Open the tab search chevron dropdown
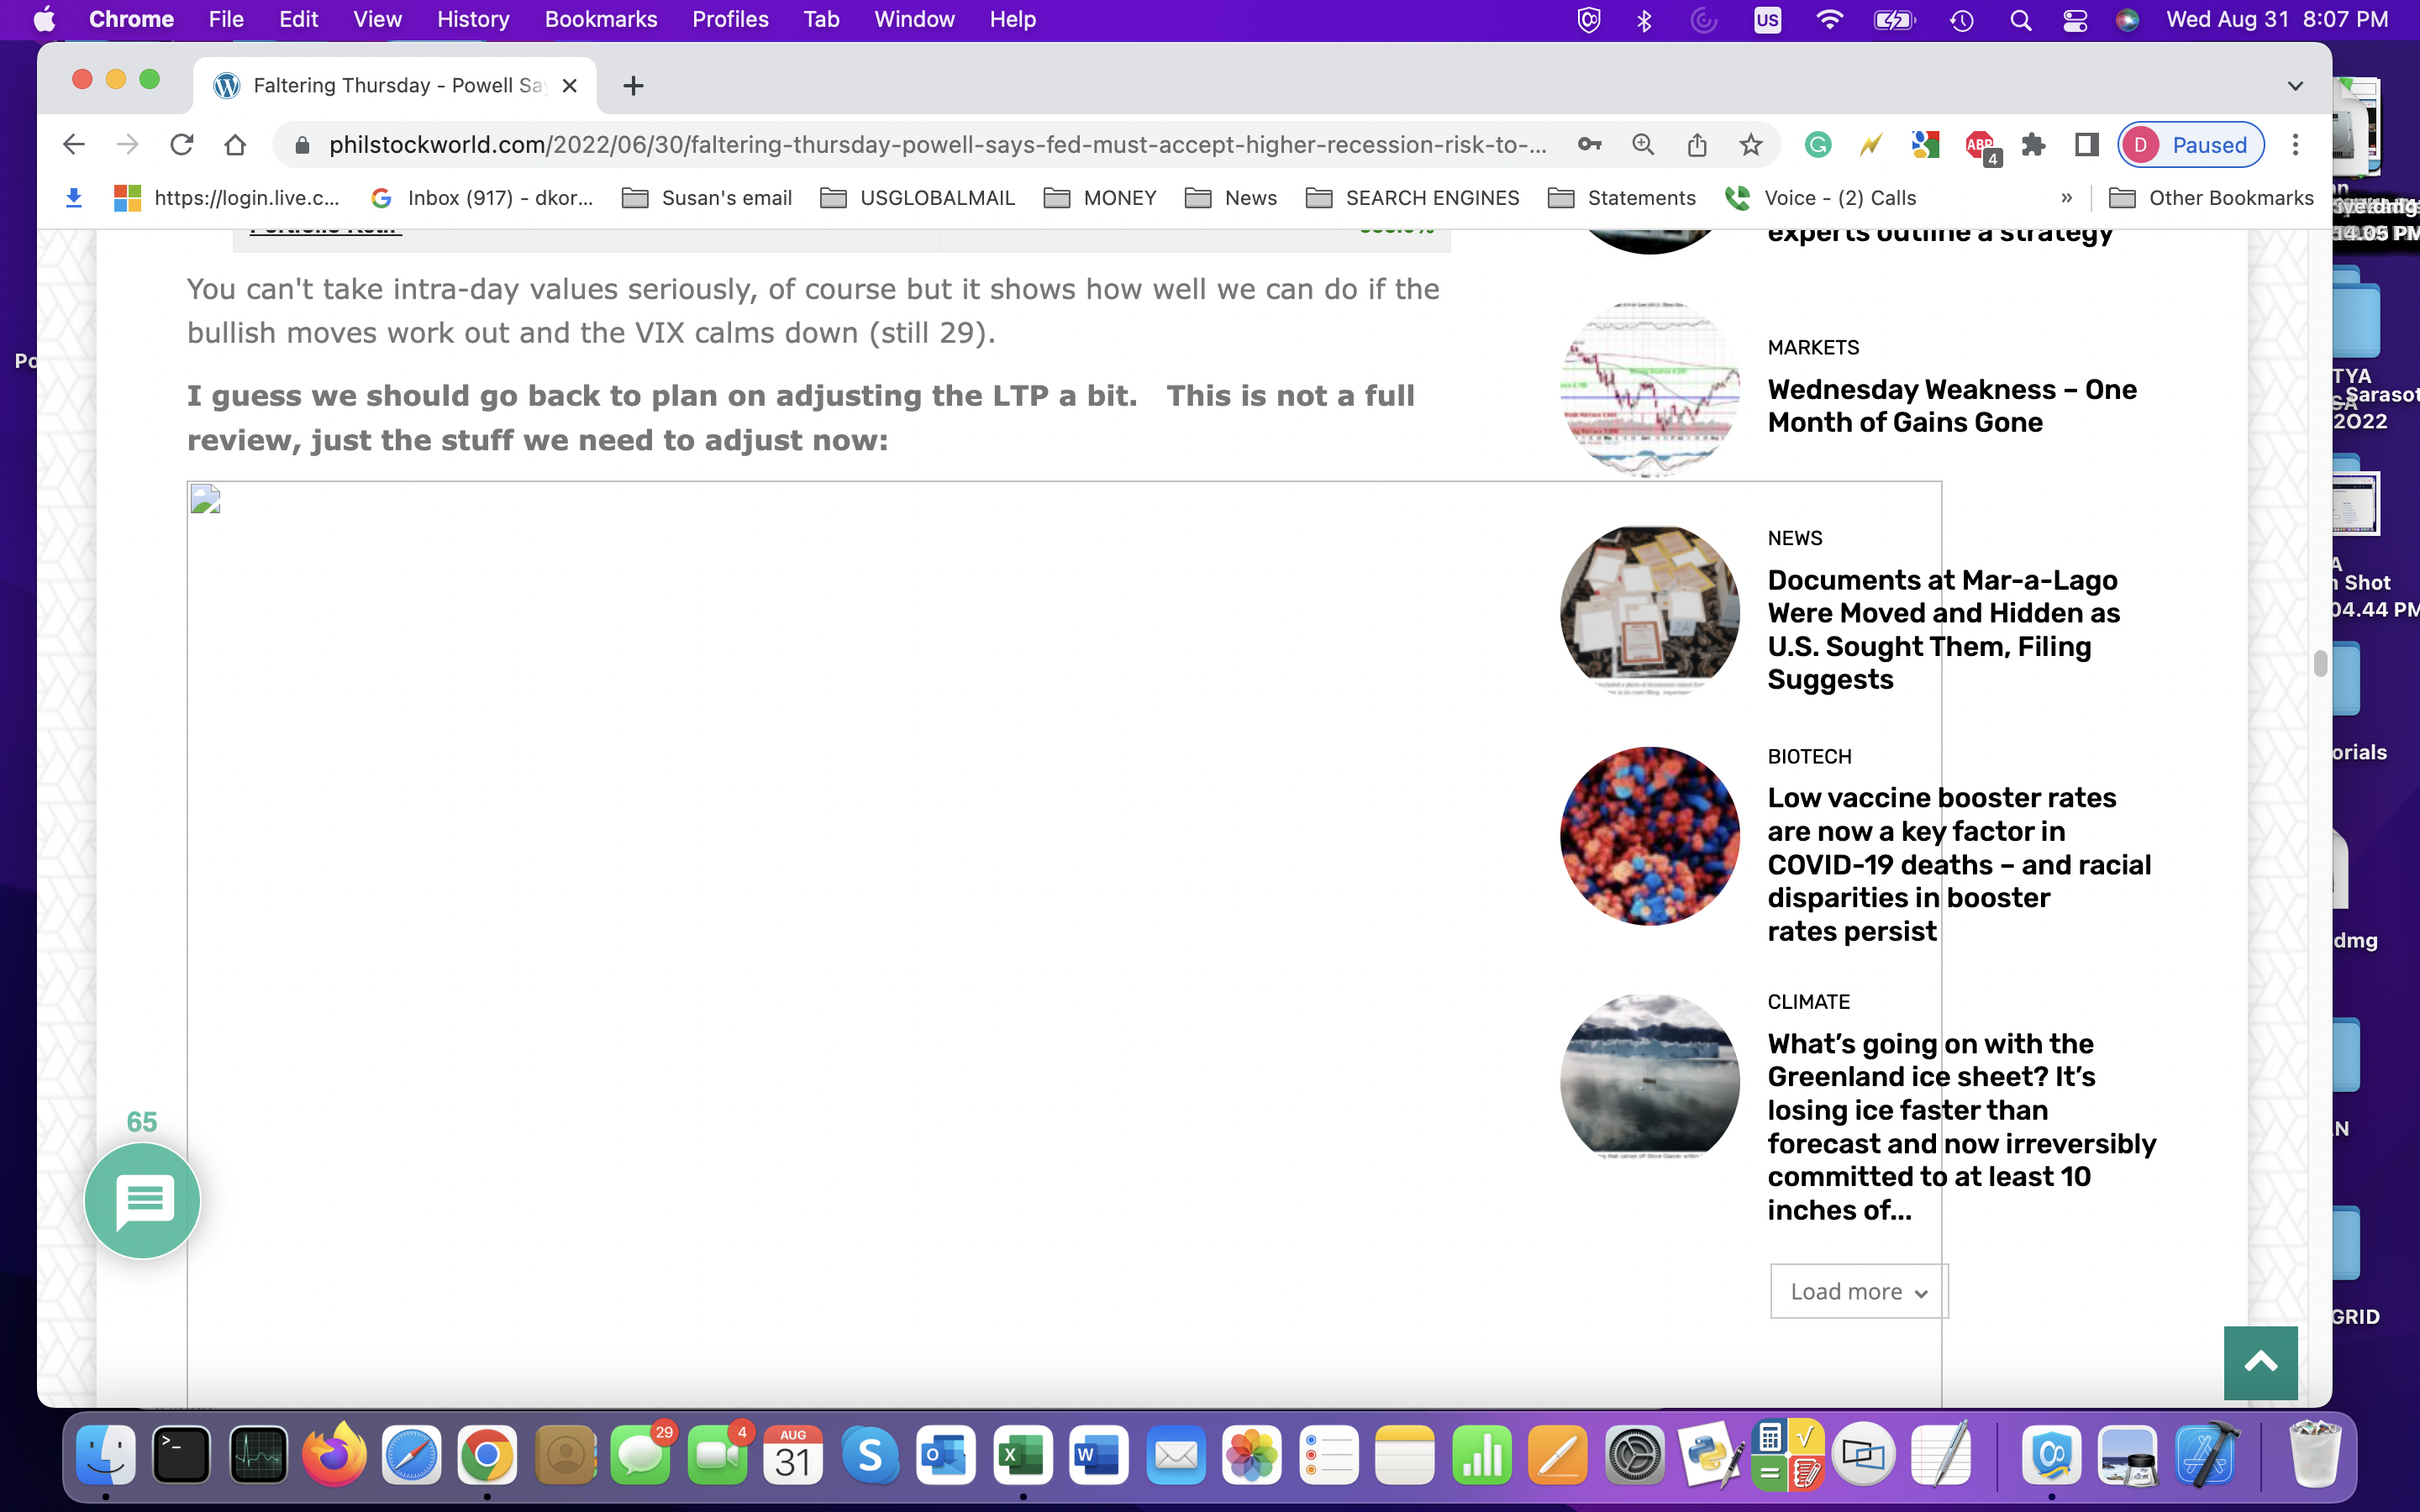The width and height of the screenshot is (2420, 1512). pyautogui.click(x=2295, y=86)
